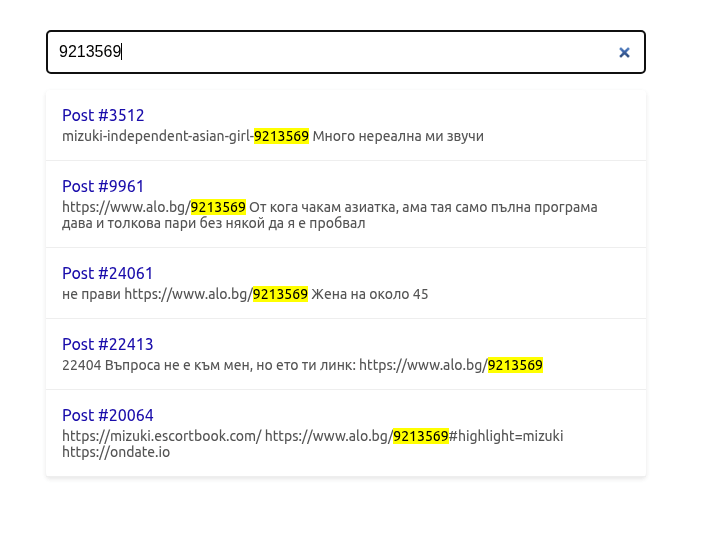Click the highlighted 9213569 under Post #3512
The width and height of the screenshot is (701, 543).
[x=281, y=136]
